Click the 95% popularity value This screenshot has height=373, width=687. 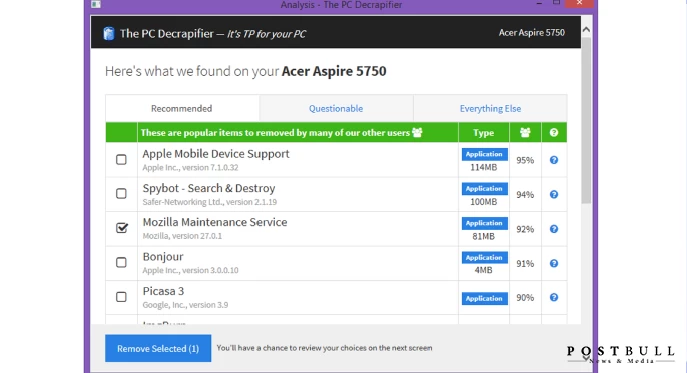(525, 160)
